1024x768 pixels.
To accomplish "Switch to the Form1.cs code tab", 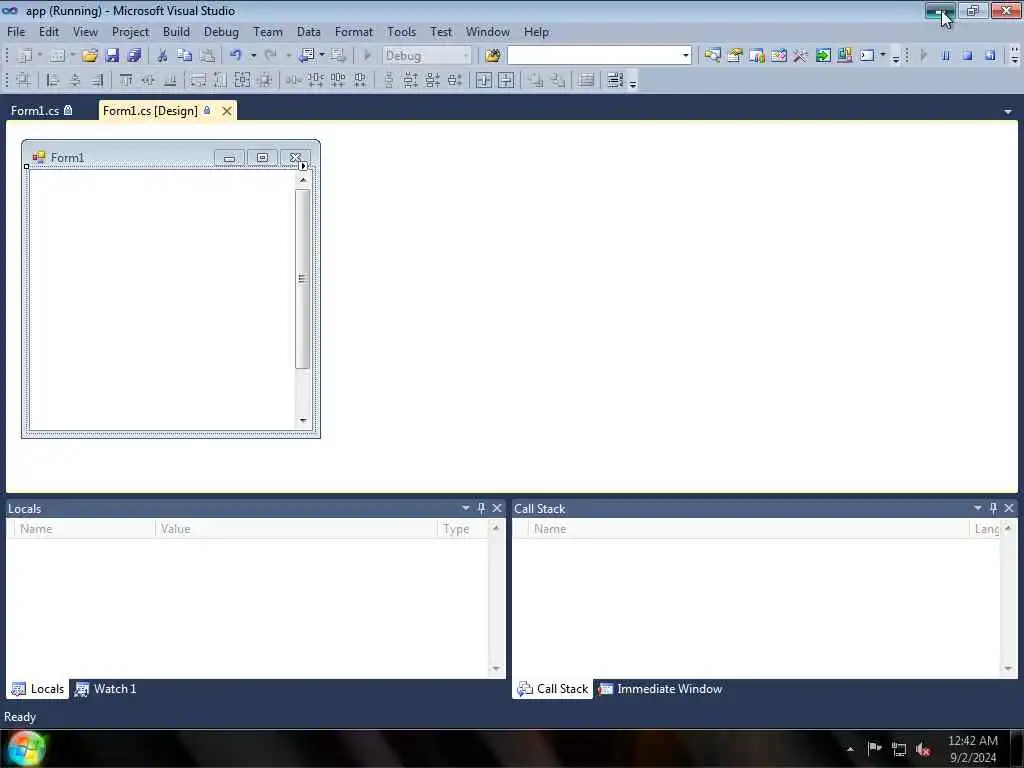I will click(41, 110).
